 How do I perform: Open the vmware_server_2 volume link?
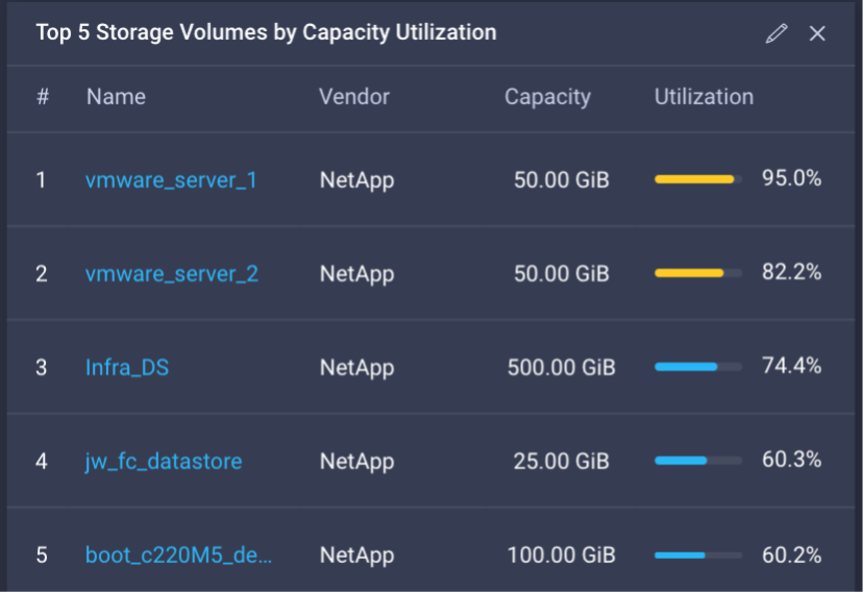point(171,274)
